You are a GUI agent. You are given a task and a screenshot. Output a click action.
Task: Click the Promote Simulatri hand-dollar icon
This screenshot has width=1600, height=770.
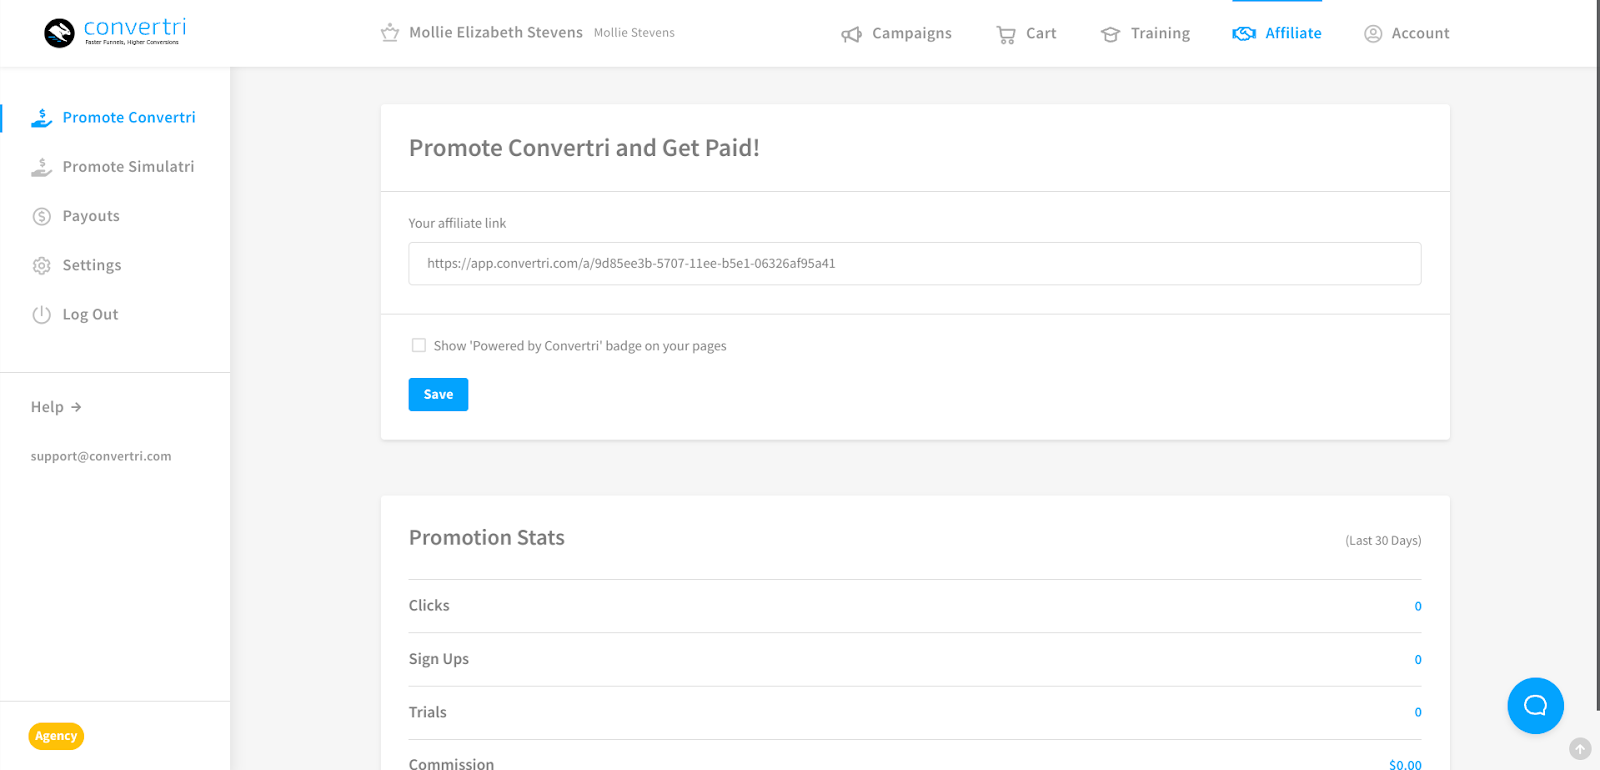point(41,167)
